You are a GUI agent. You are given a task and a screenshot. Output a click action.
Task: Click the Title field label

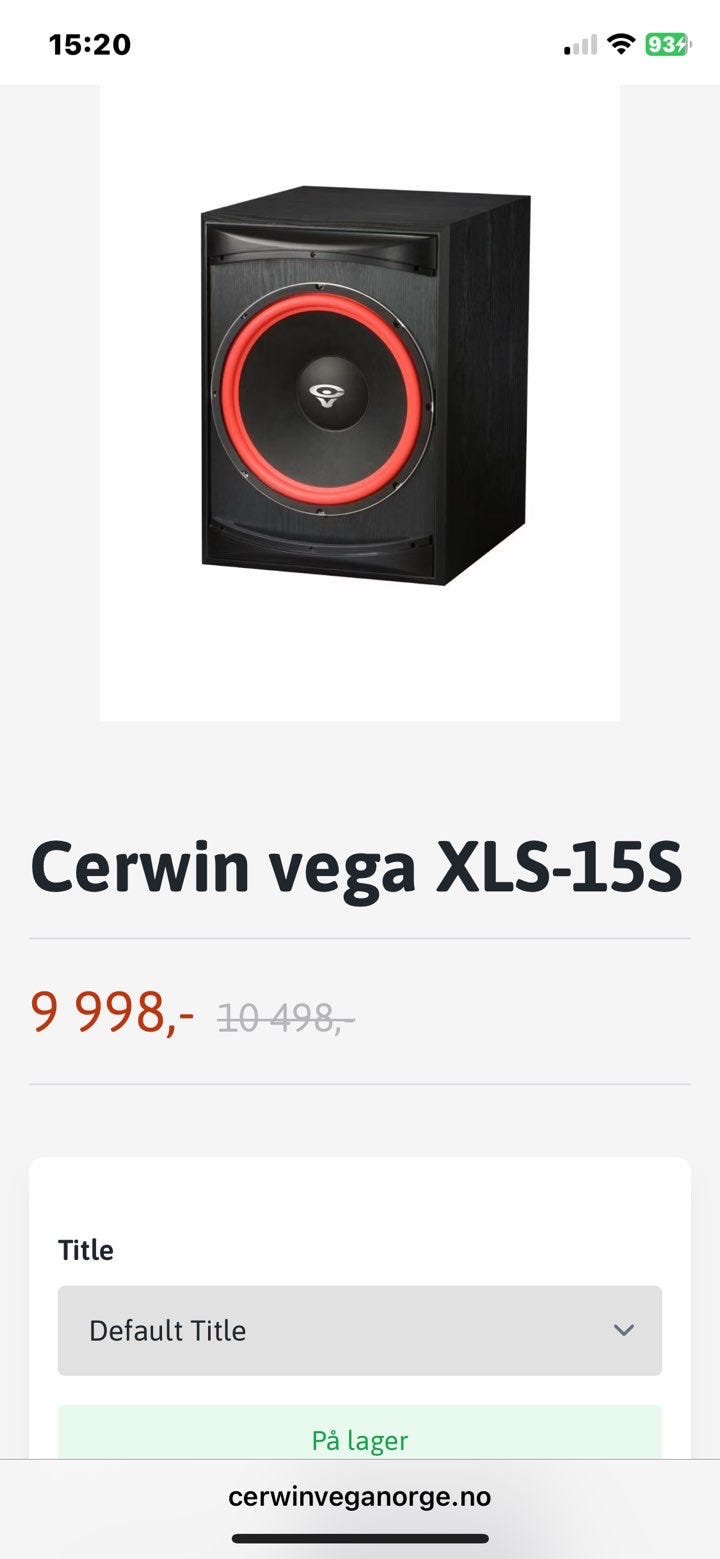coord(86,1250)
